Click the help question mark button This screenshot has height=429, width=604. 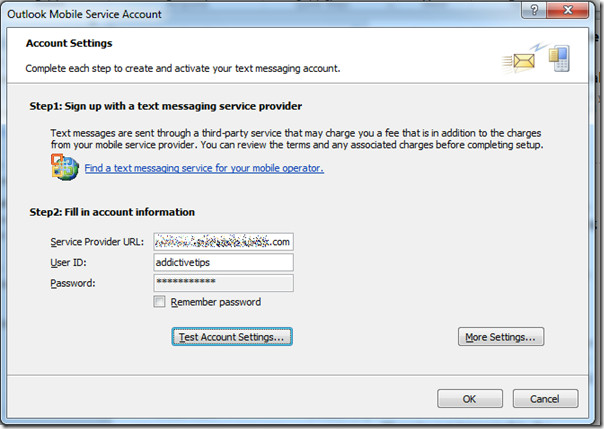click(x=534, y=10)
